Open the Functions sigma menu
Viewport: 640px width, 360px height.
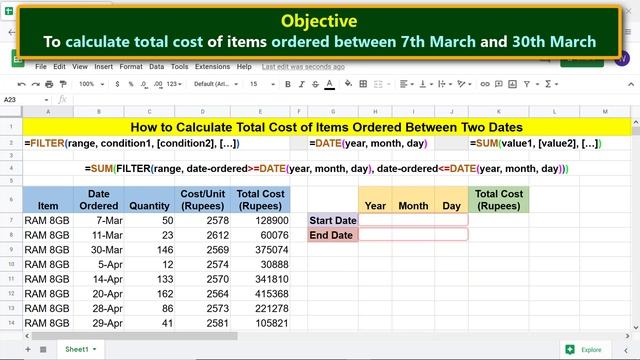[551, 84]
